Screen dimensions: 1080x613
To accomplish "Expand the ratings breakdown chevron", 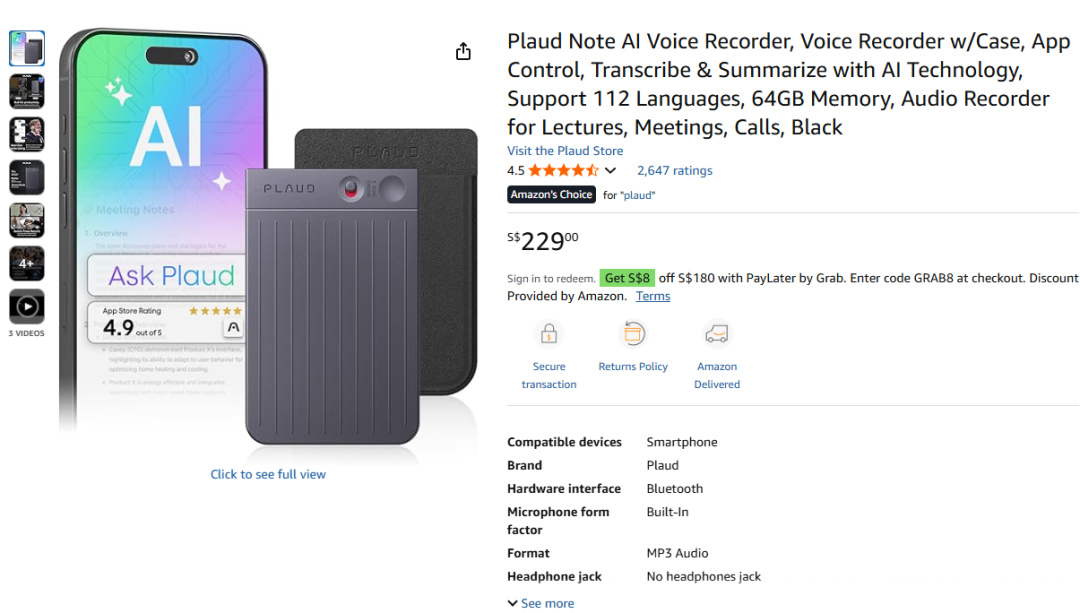I will click(611, 171).
